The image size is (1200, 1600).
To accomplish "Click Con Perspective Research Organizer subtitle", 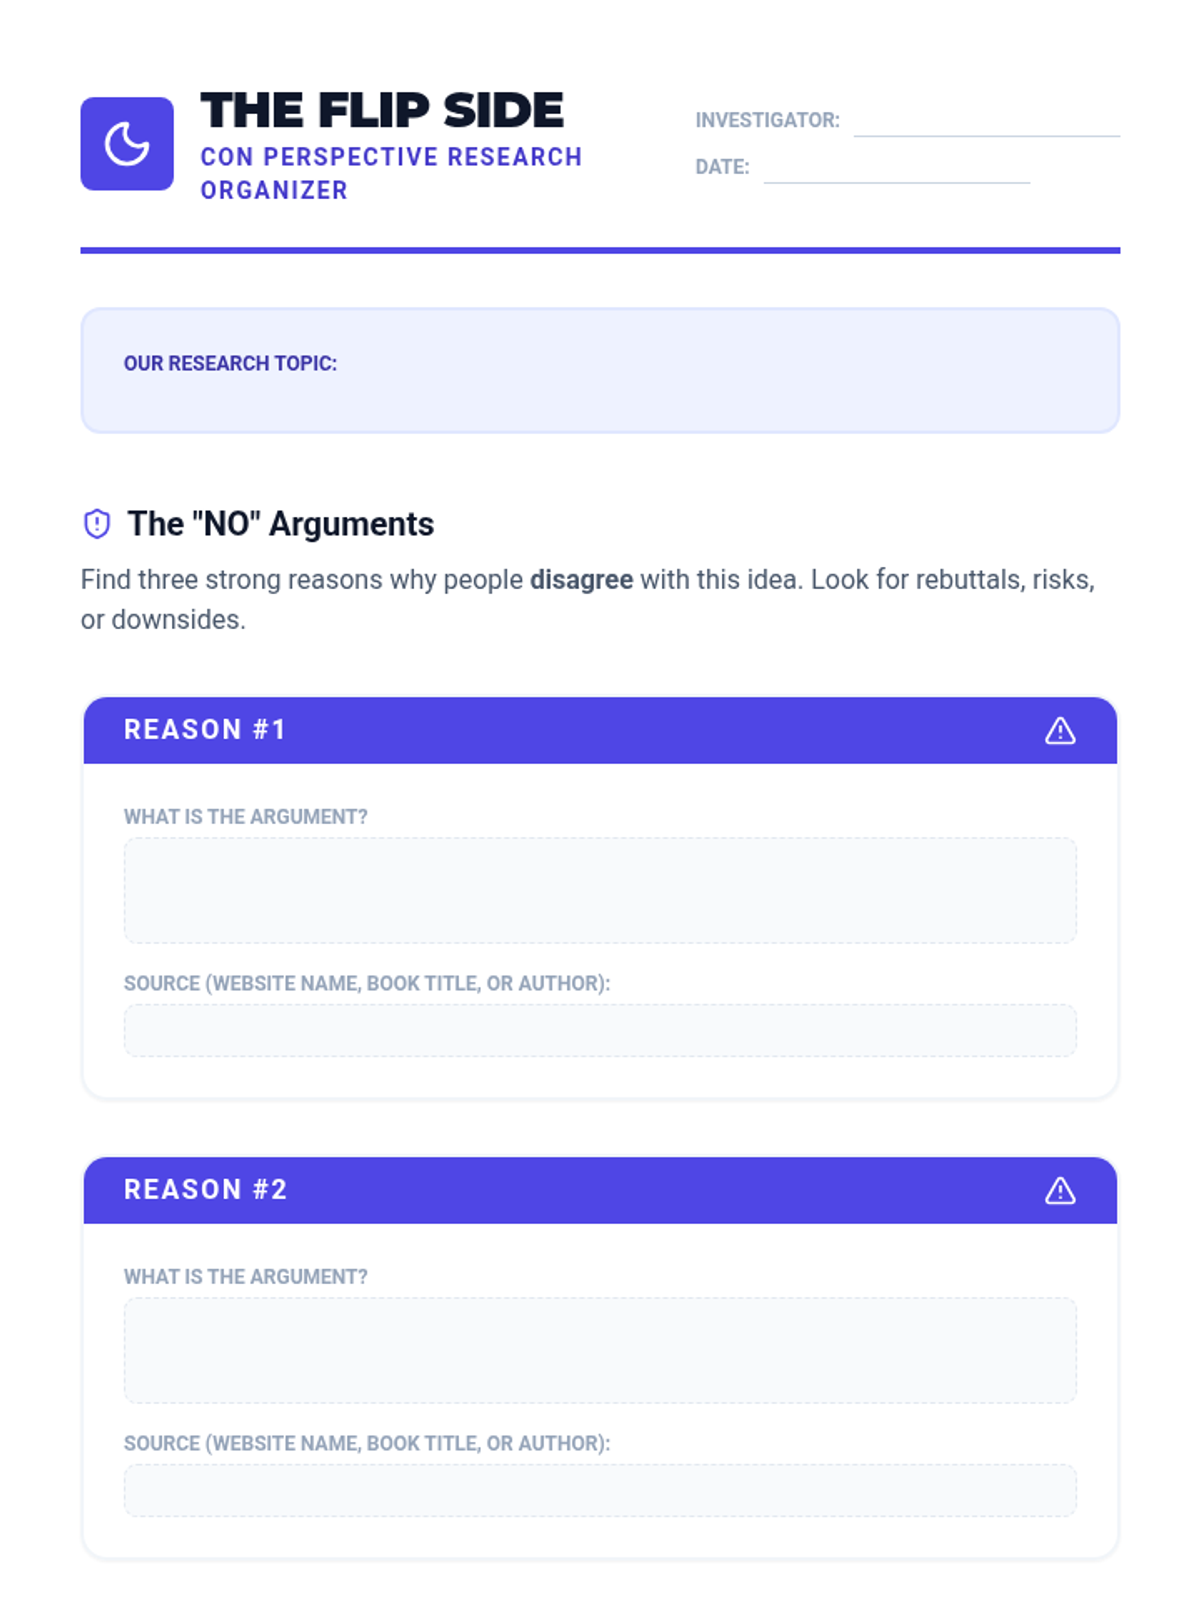I will (390, 173).
